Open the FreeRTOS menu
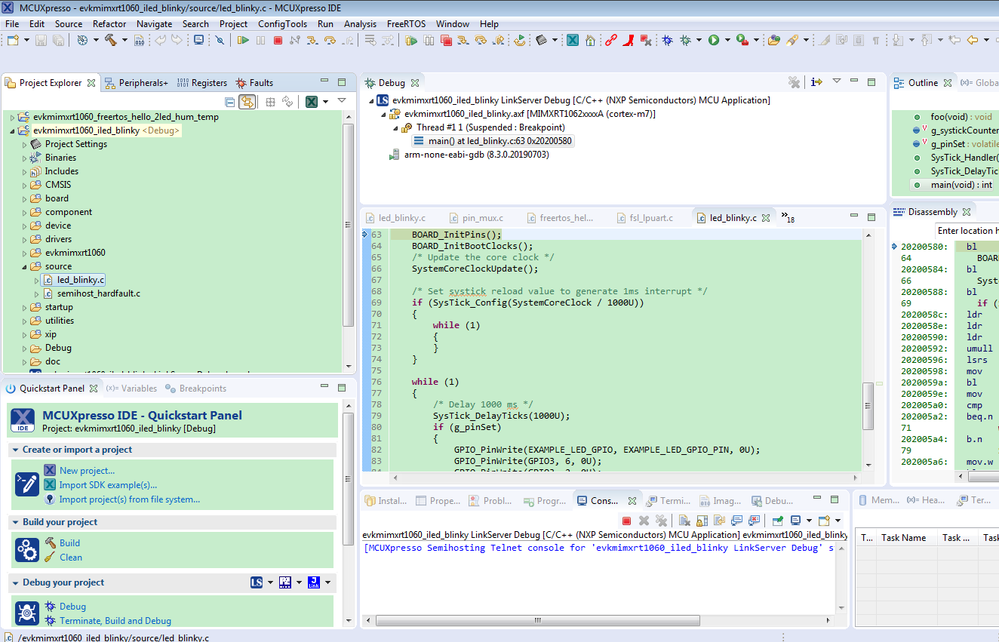This screenshot has width=999, height=642. [406, 24]
